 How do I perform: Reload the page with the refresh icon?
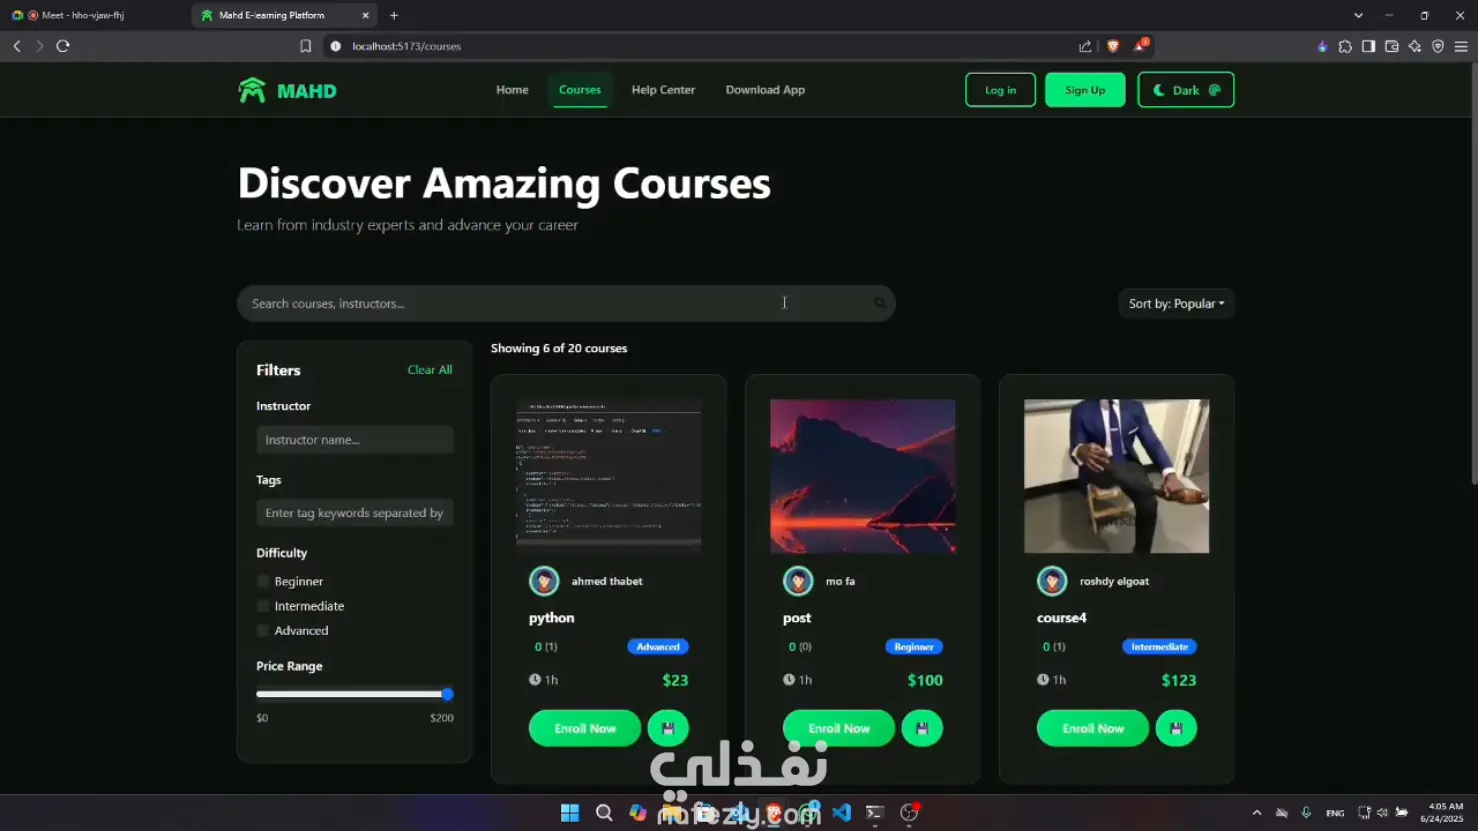pos(63,46)
